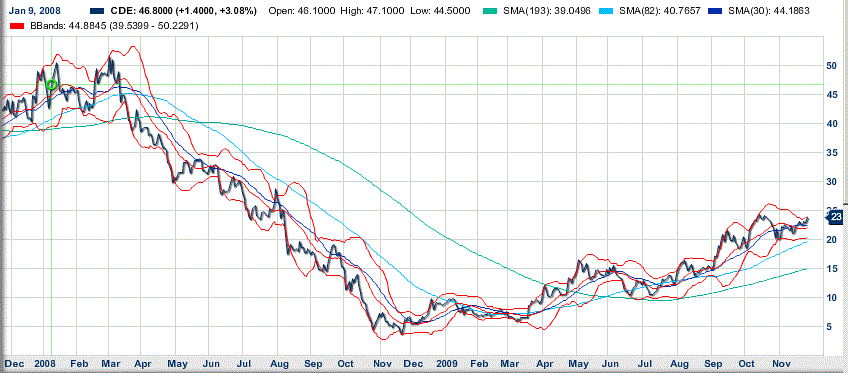Click the 2008 year label on time axis

[x=44, y=363]
